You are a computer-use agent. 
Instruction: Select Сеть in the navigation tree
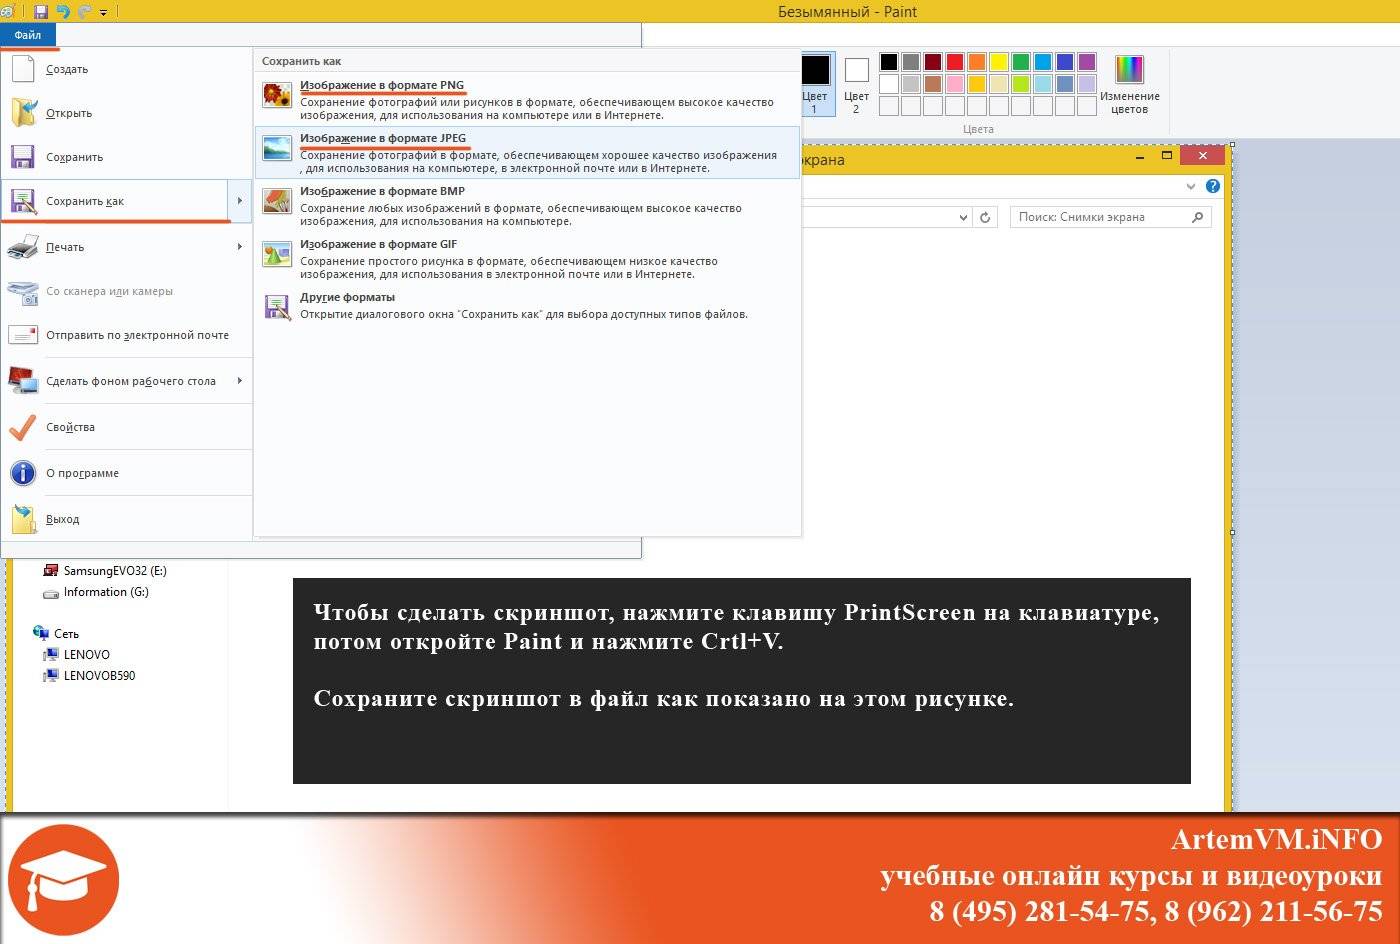56,633
